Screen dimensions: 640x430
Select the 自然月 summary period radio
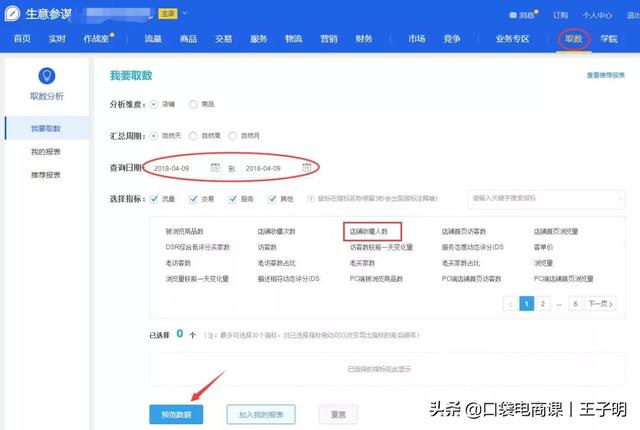click(x=232, y=136)
